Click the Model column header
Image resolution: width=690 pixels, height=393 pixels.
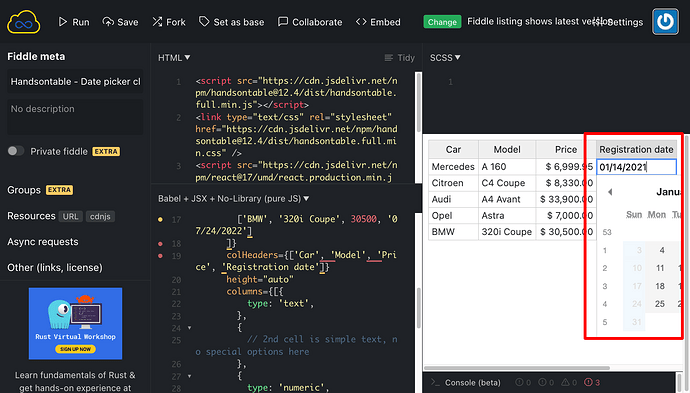pyautogui.click(x=507, y=150)
